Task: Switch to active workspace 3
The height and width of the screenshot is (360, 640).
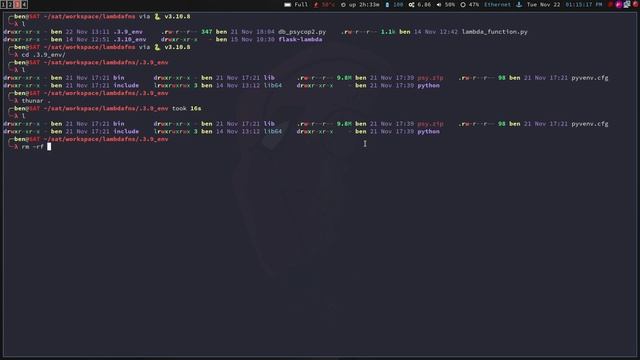Action: coord(17,4)
